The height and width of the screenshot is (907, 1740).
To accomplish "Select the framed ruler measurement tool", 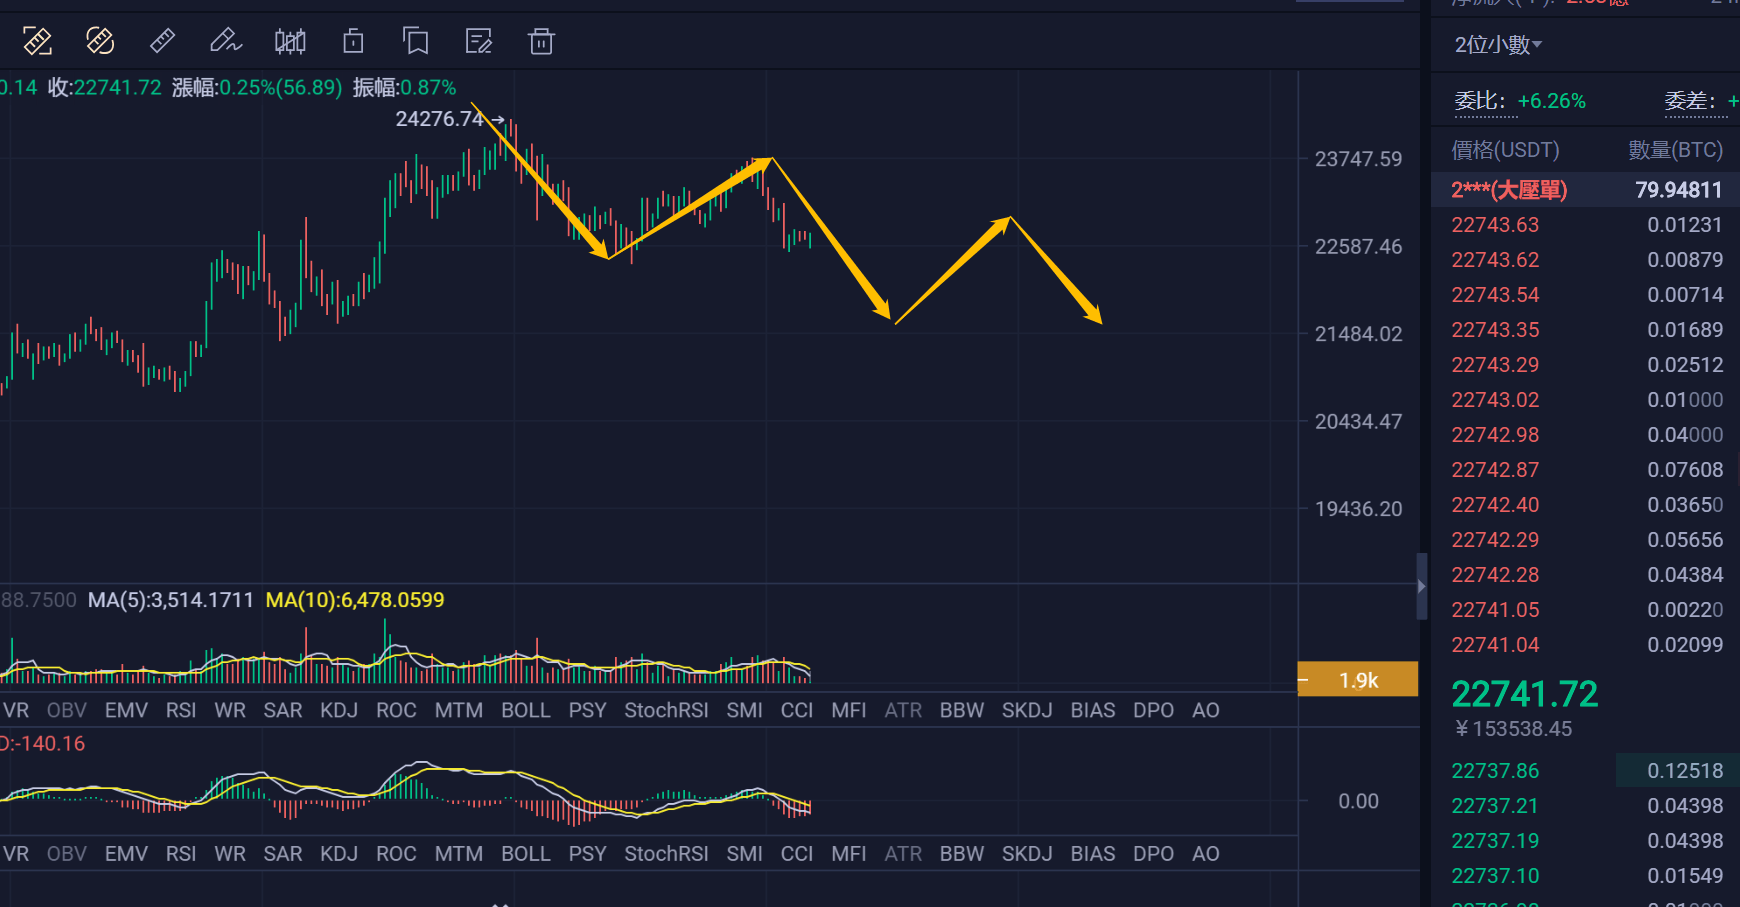I will point(37,41).
